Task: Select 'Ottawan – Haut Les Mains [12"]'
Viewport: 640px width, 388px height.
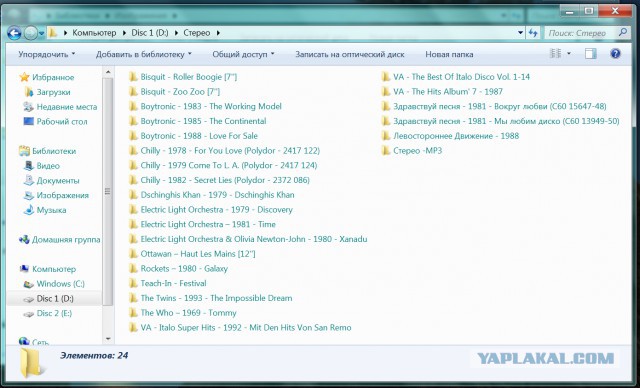Action: tap(192, 254)
